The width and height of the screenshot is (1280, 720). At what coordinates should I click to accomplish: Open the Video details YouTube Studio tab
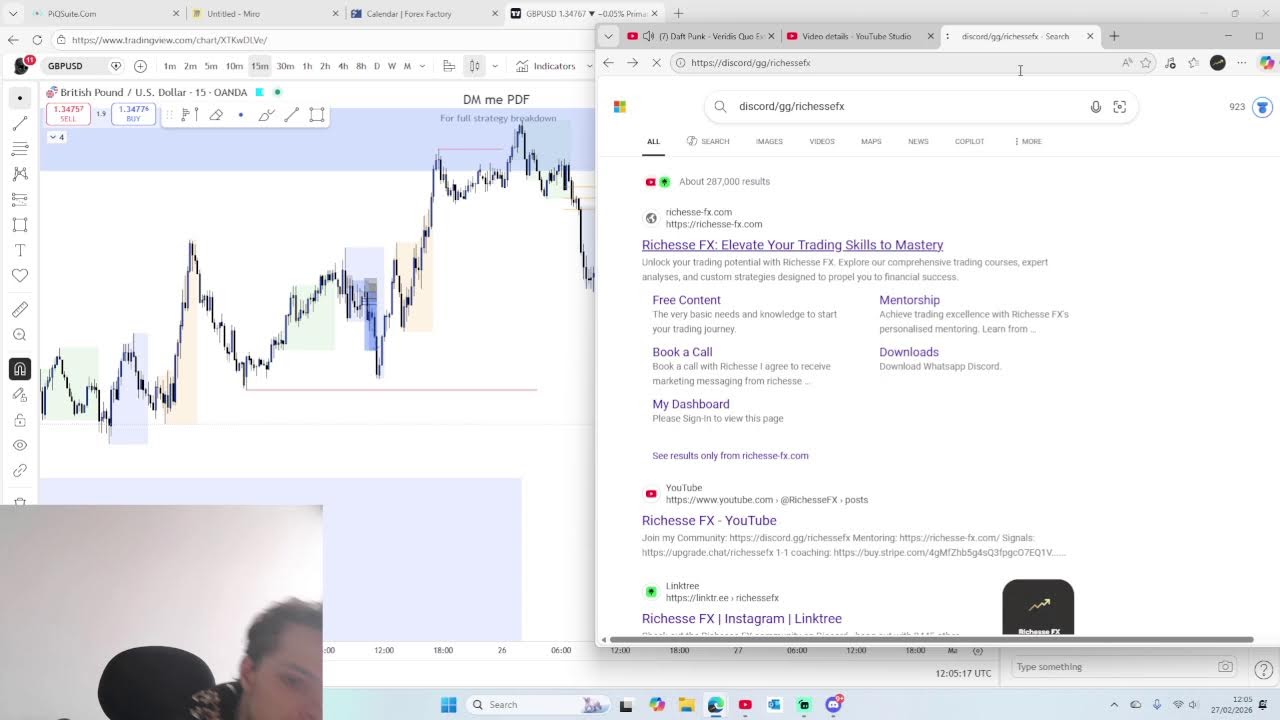[x=860, y=36]
